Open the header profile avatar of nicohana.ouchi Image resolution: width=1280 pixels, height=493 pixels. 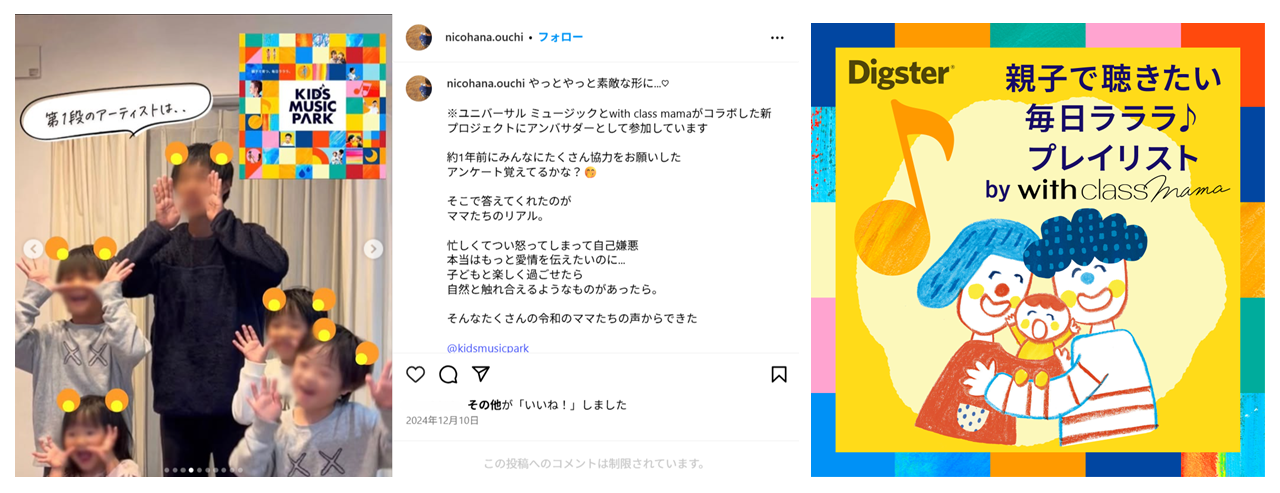tap(419, 37)
